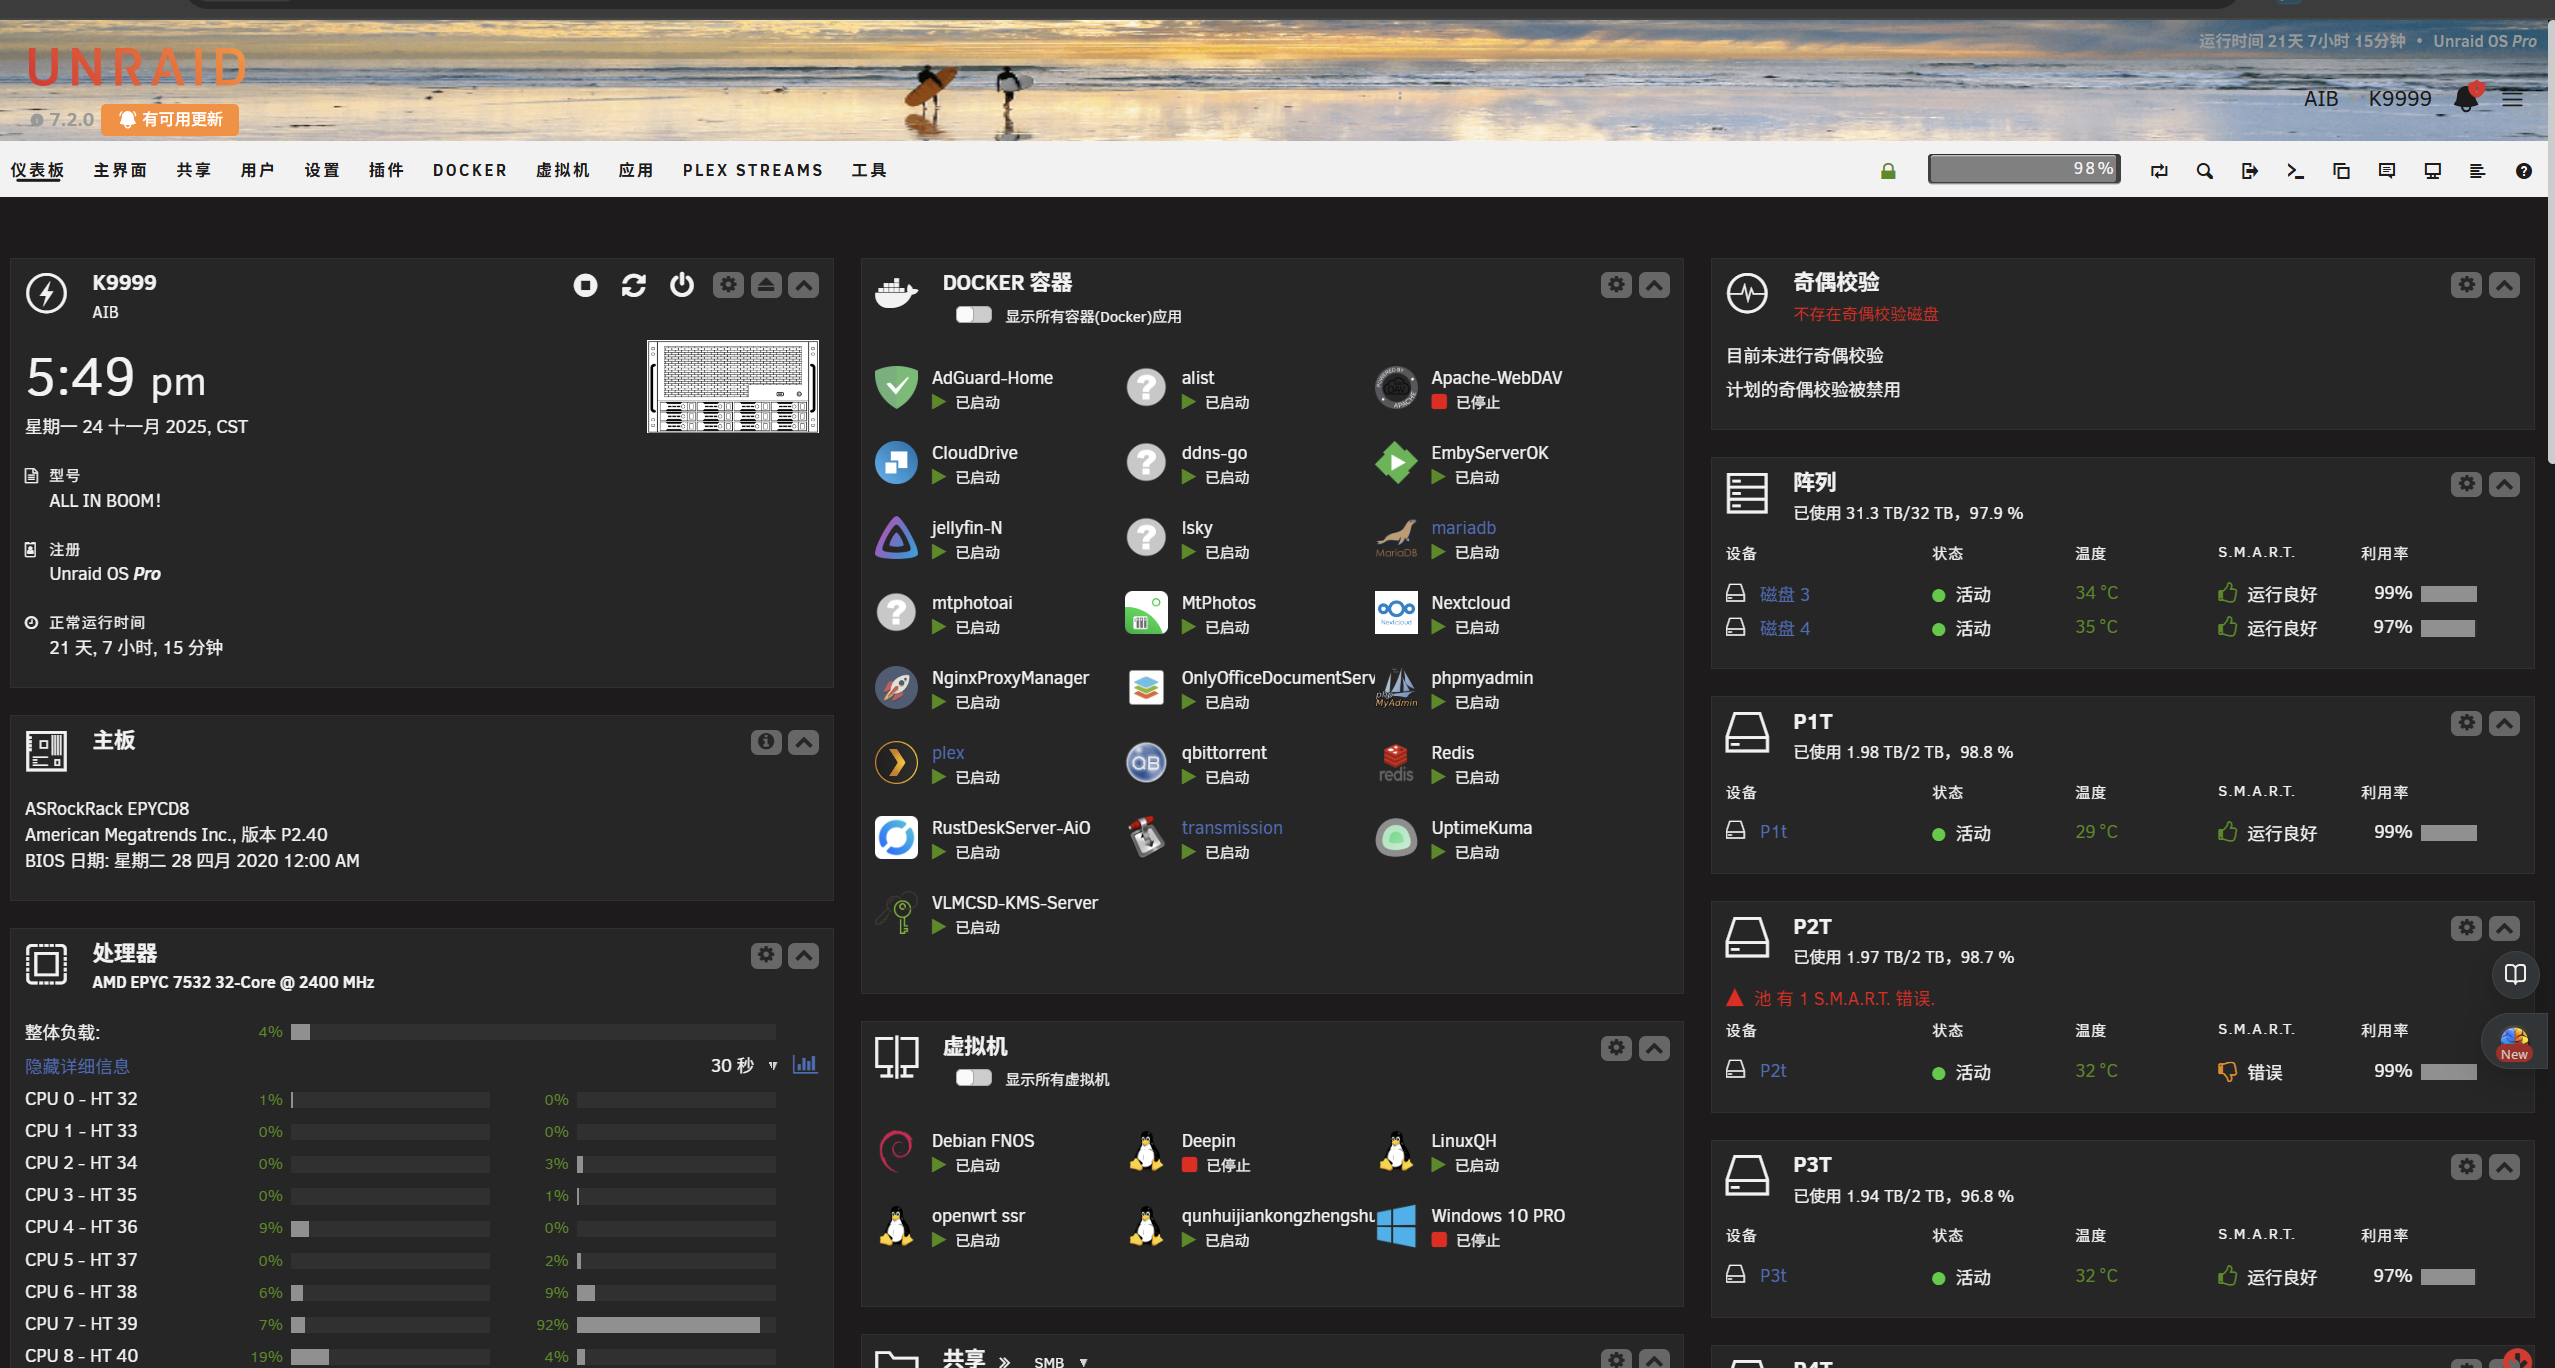This screenshot has height=1368, width=2555.
Task: Collapse the DOCKER 容器 panel
Action: pos(1654,286)
